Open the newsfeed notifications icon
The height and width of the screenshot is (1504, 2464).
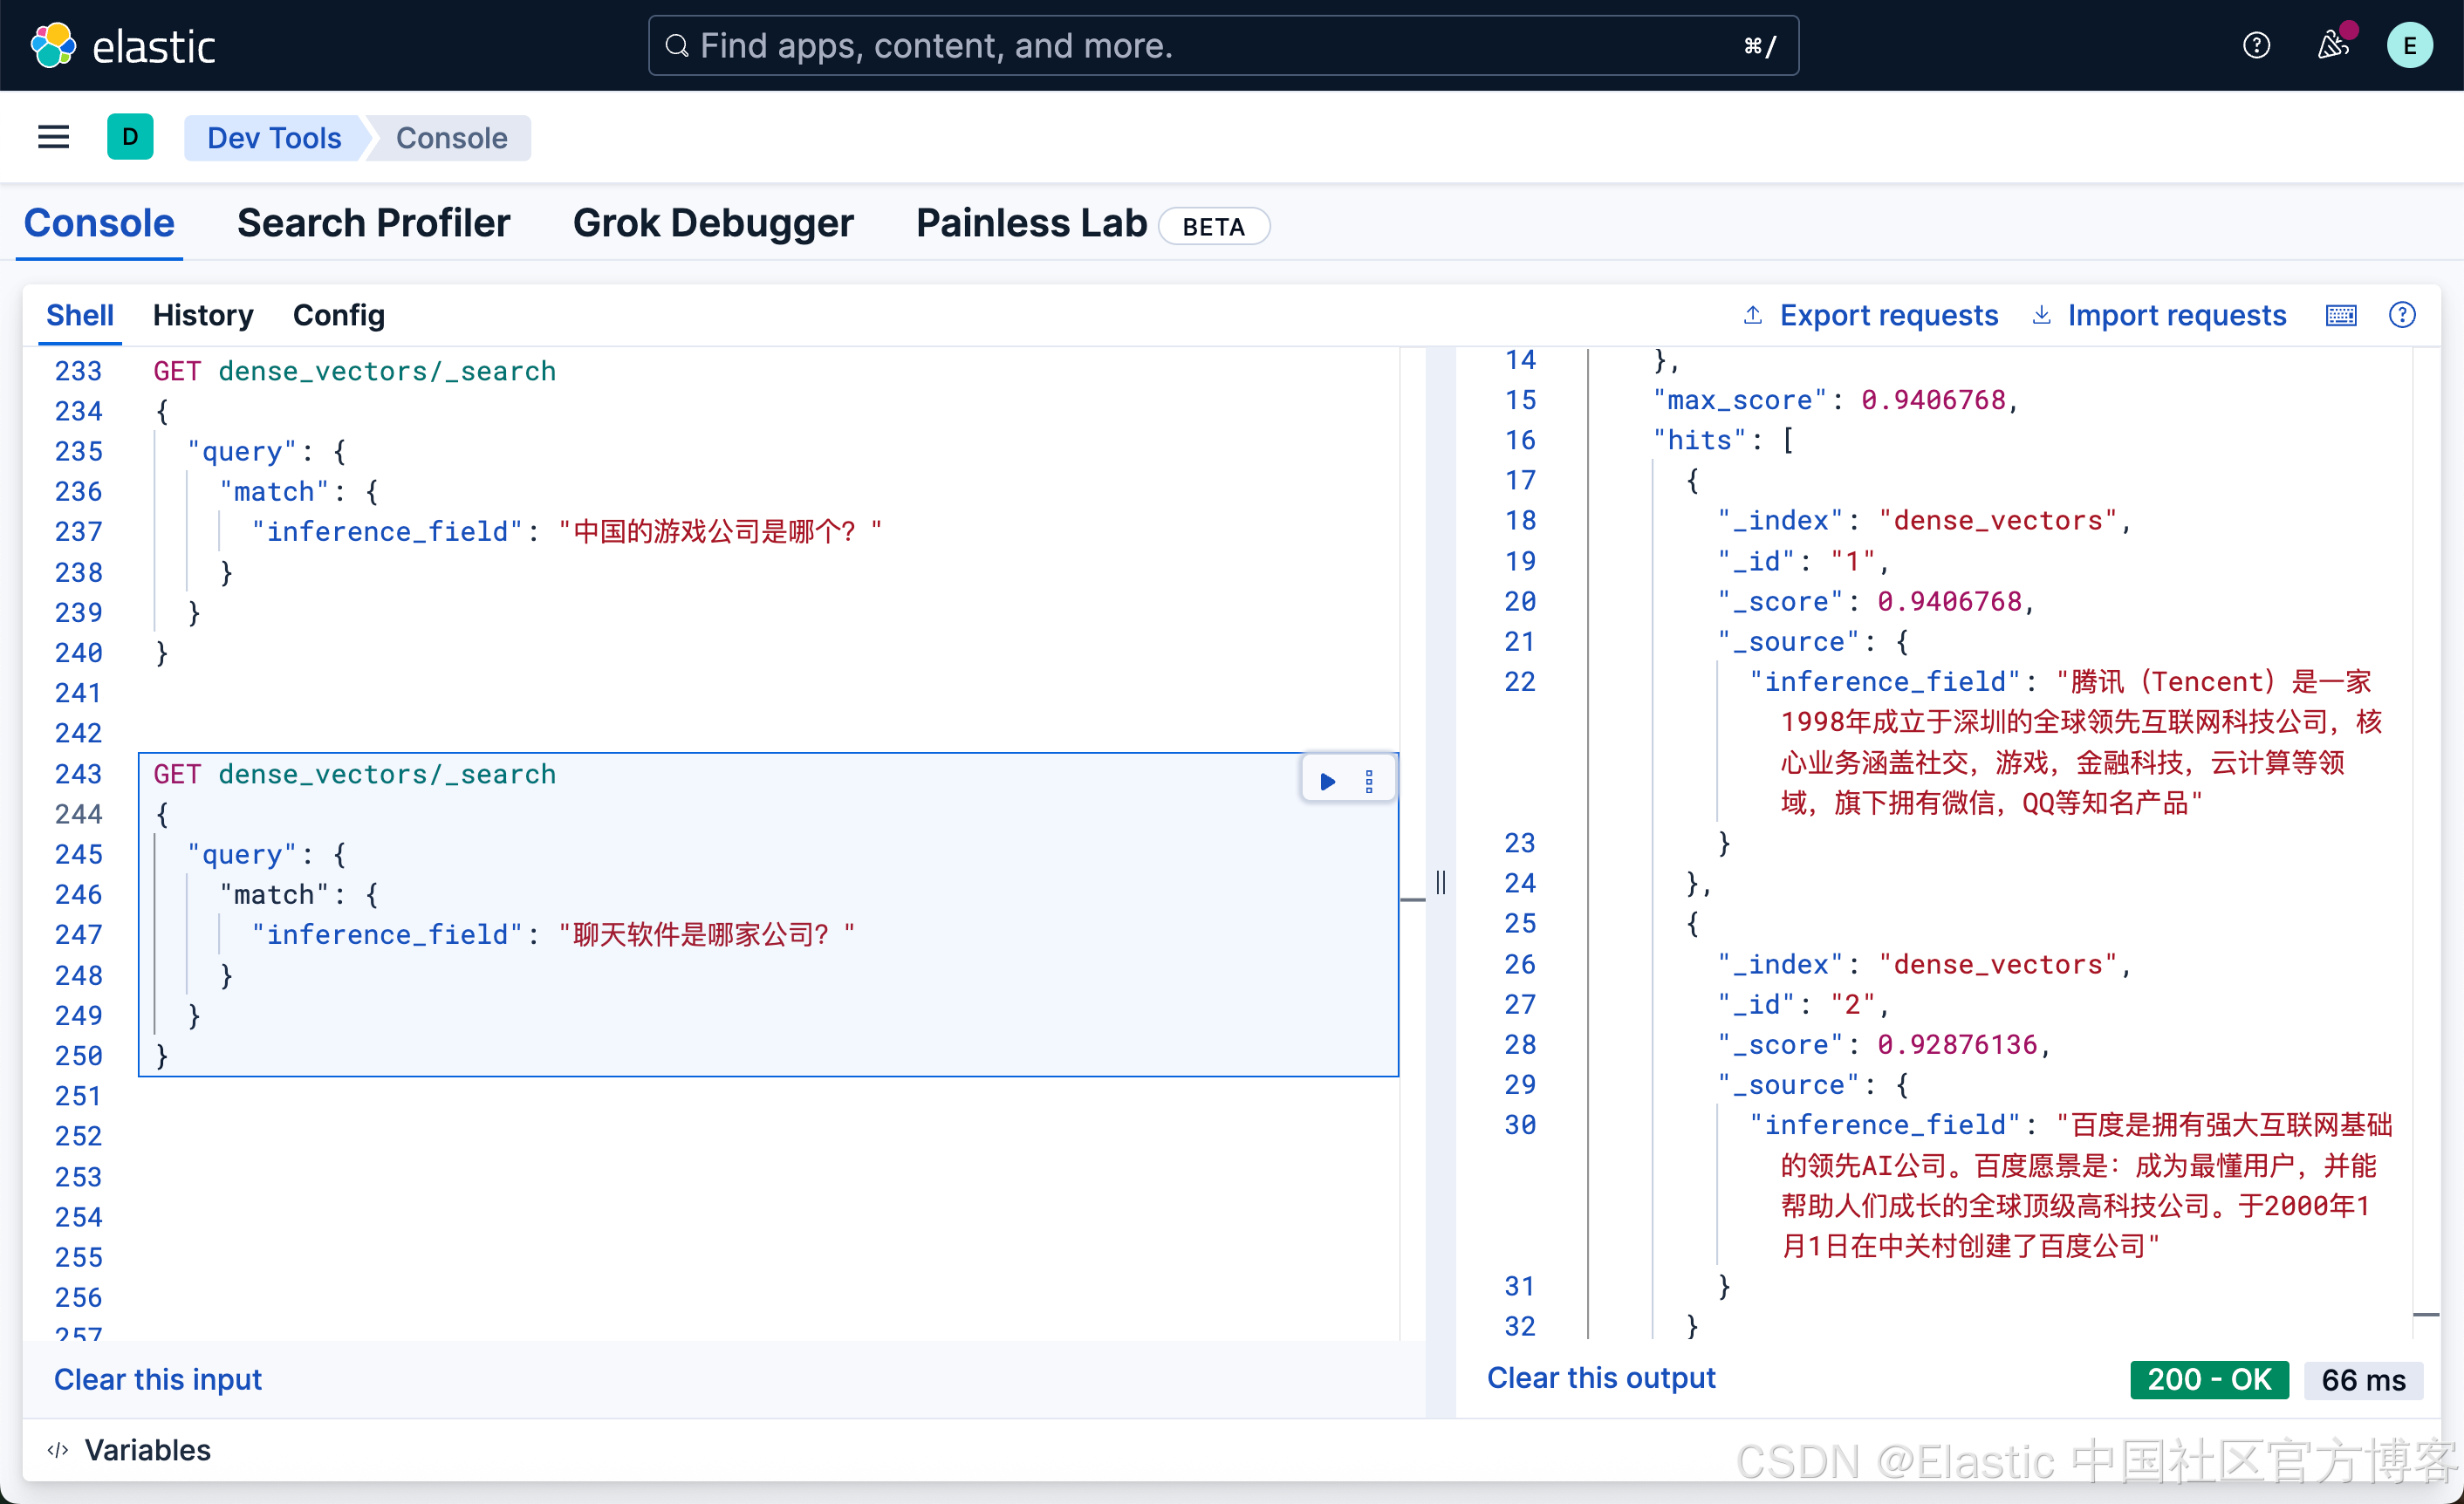2332,46
